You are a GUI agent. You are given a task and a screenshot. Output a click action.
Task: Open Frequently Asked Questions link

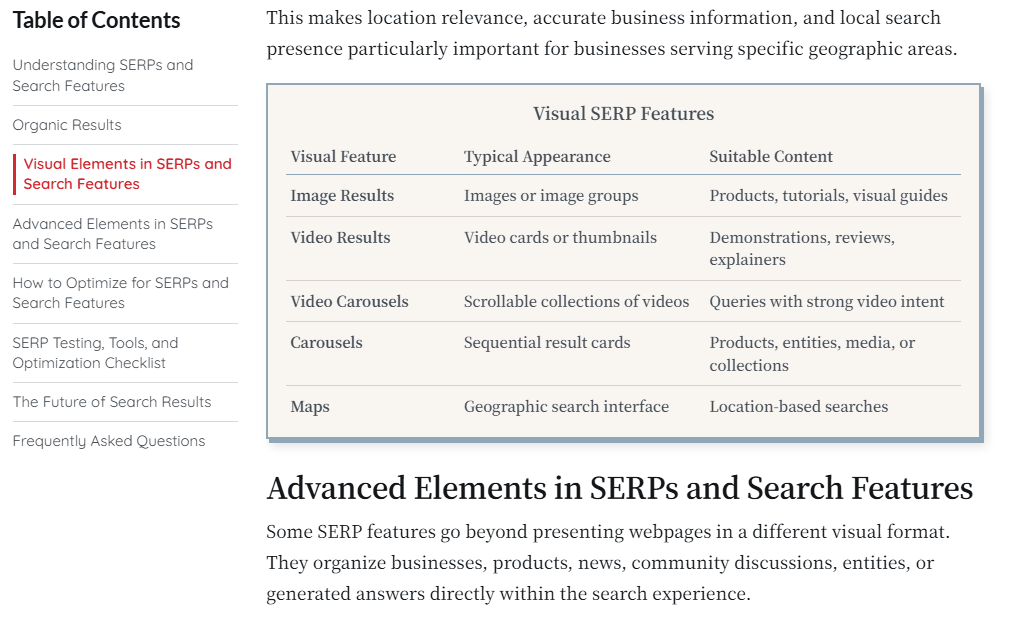pos(109,441)
